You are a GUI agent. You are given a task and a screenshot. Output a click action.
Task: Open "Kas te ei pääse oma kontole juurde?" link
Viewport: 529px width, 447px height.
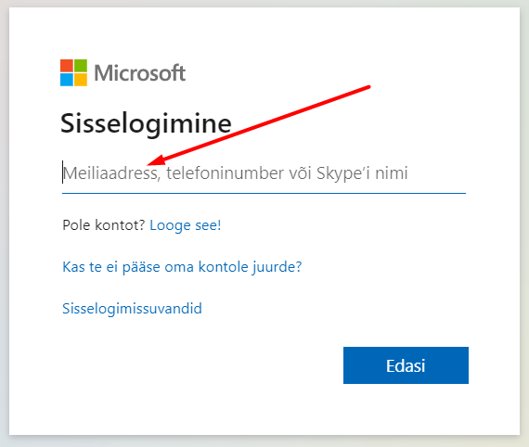click(182, 267)
